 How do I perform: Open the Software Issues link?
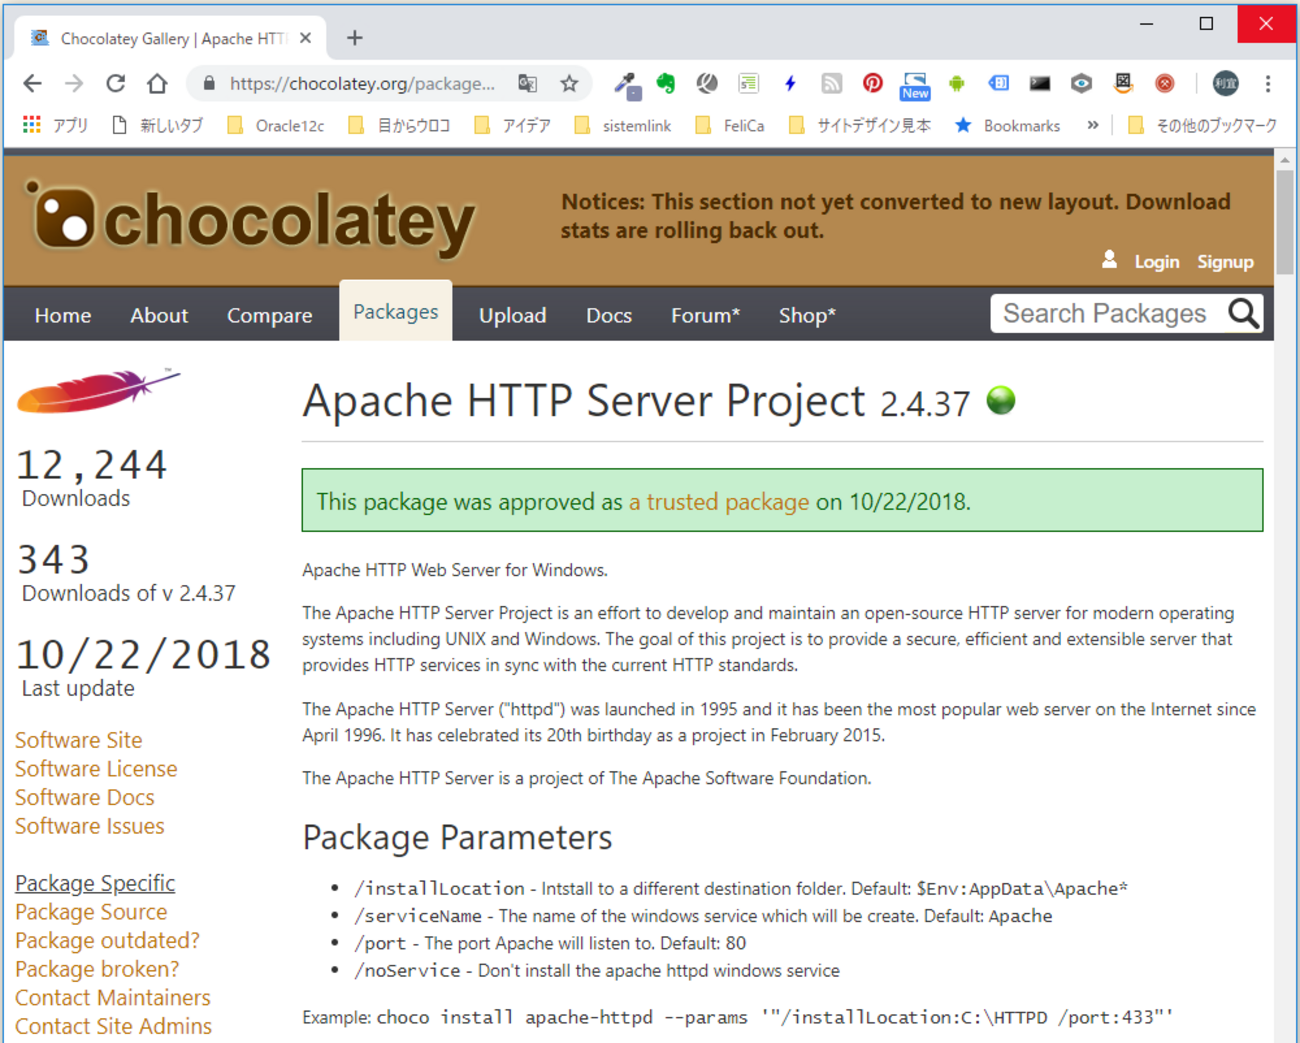pos(90,826)
